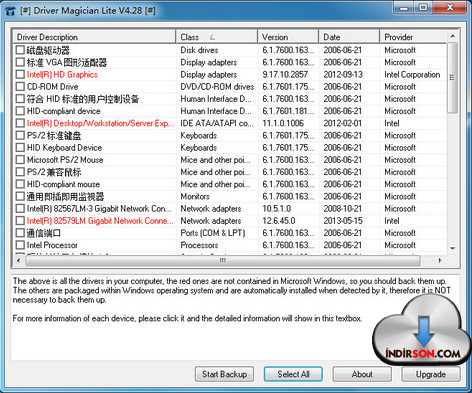This screenshot has width=472, height=393.
Task: Select the HID Keyboard Device name text
Action: [x=64, y=148]
